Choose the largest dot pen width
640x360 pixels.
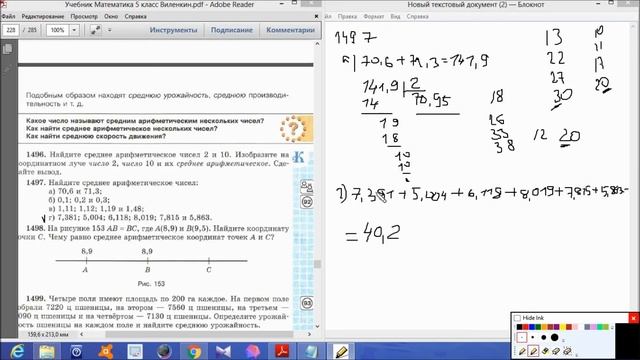tap(554, 337)
